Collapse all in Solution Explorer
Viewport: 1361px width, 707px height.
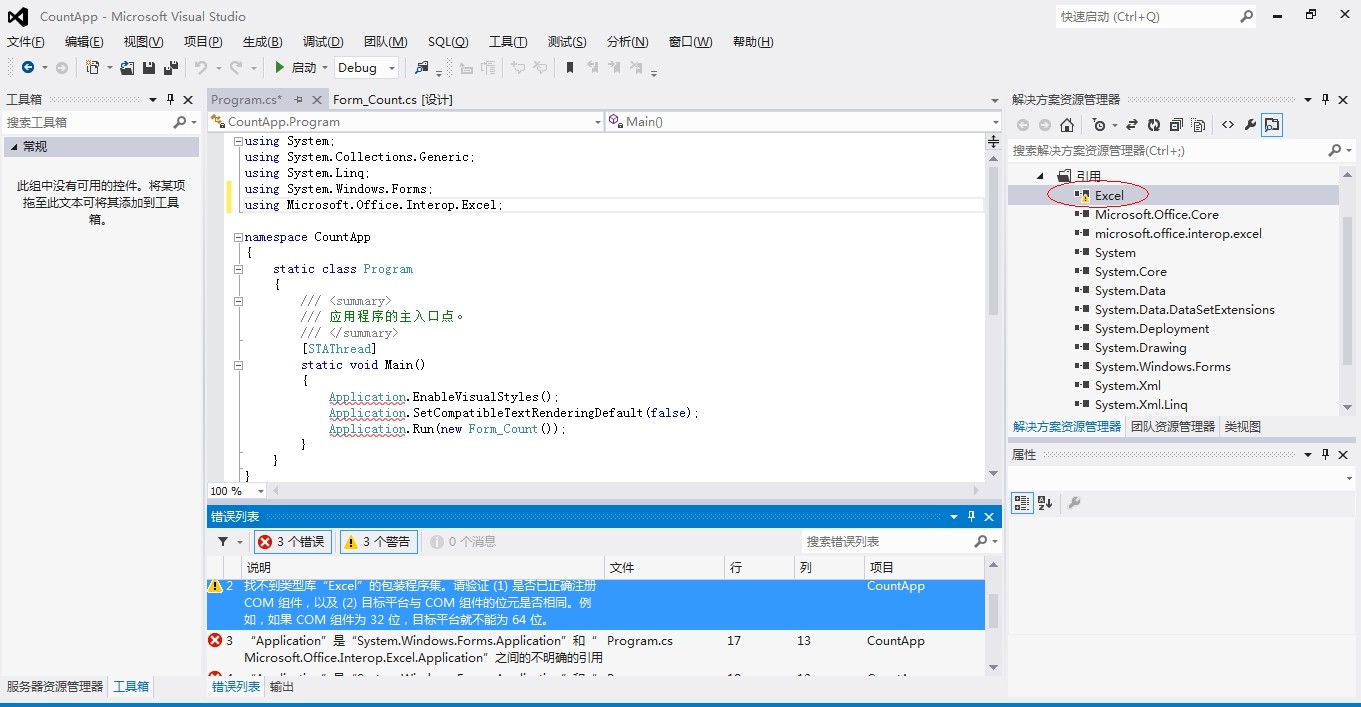[1176, 125]
